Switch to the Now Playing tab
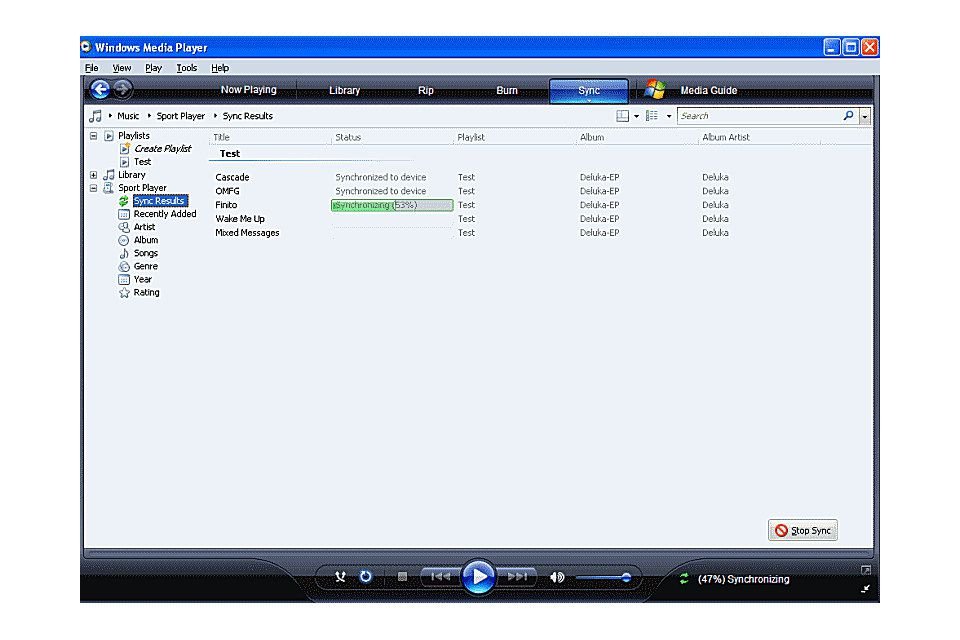The width and height of the screenshot is (960, 640). pyautogui.click(x=249, y=90)
